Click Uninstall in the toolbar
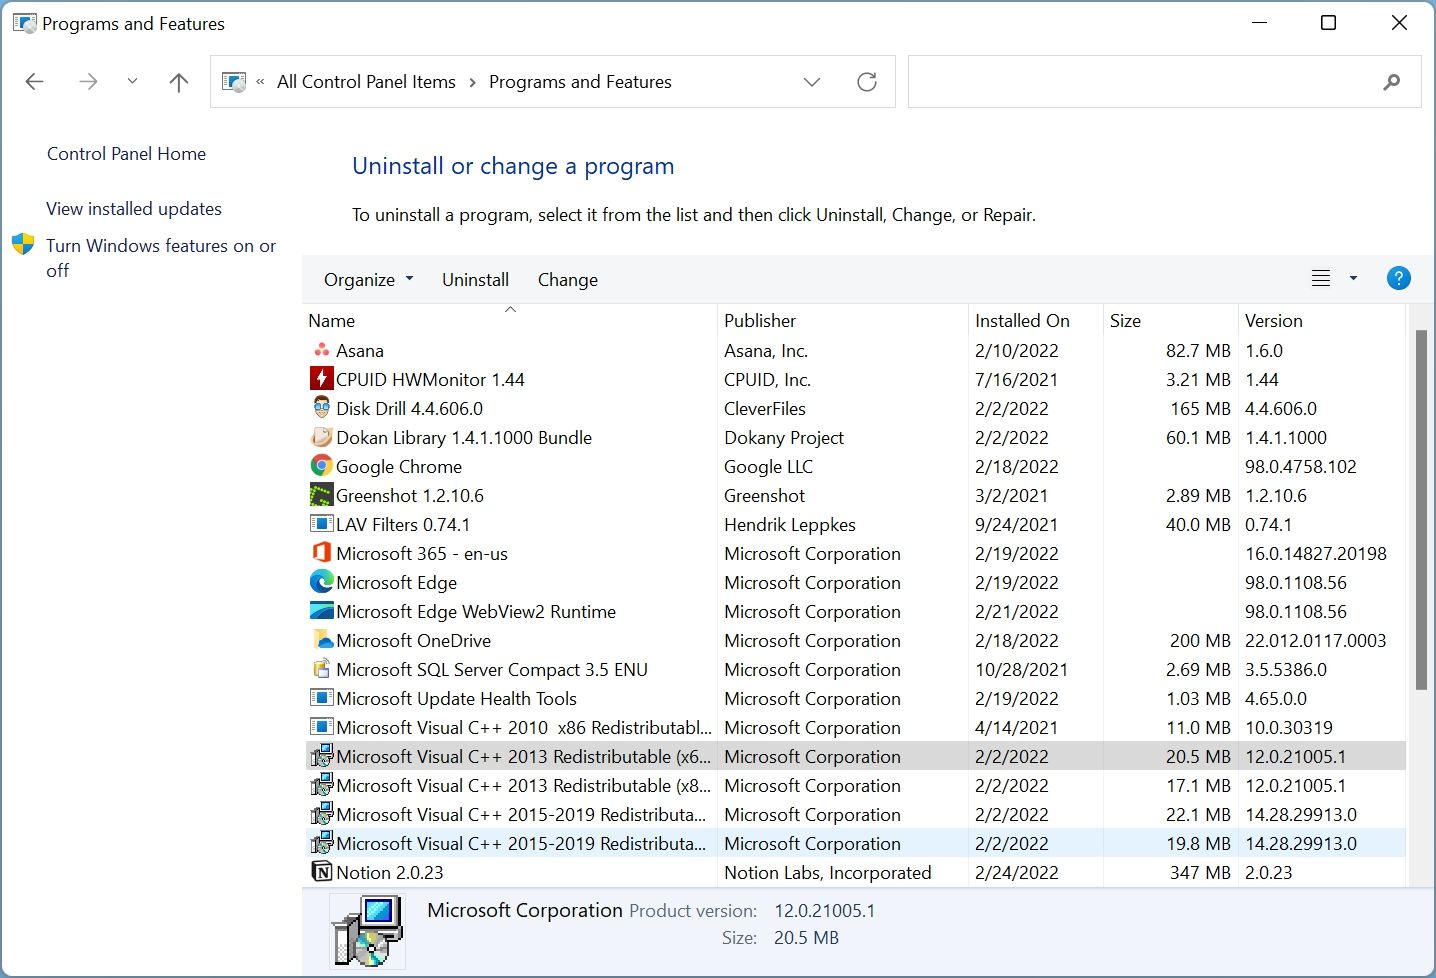Screen dimensions: 1436x978 point(475,280)
